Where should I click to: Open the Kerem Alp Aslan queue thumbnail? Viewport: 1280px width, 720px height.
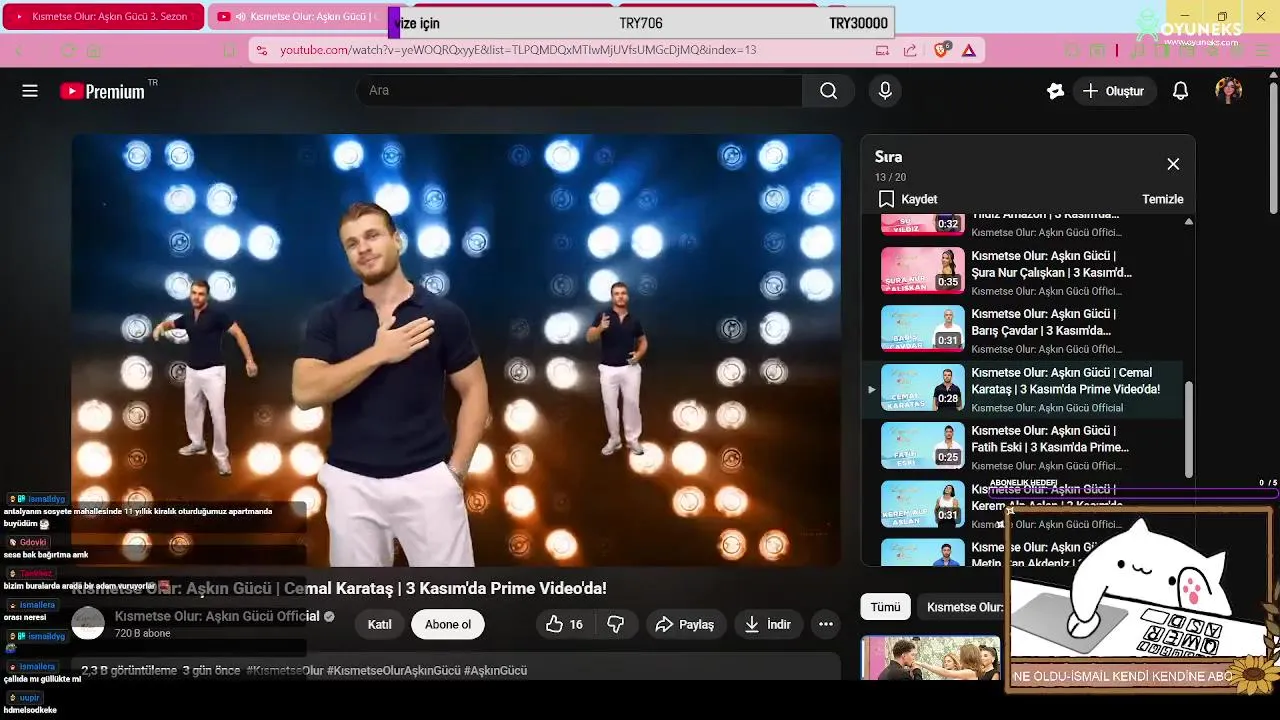click(x=922, y=503)
